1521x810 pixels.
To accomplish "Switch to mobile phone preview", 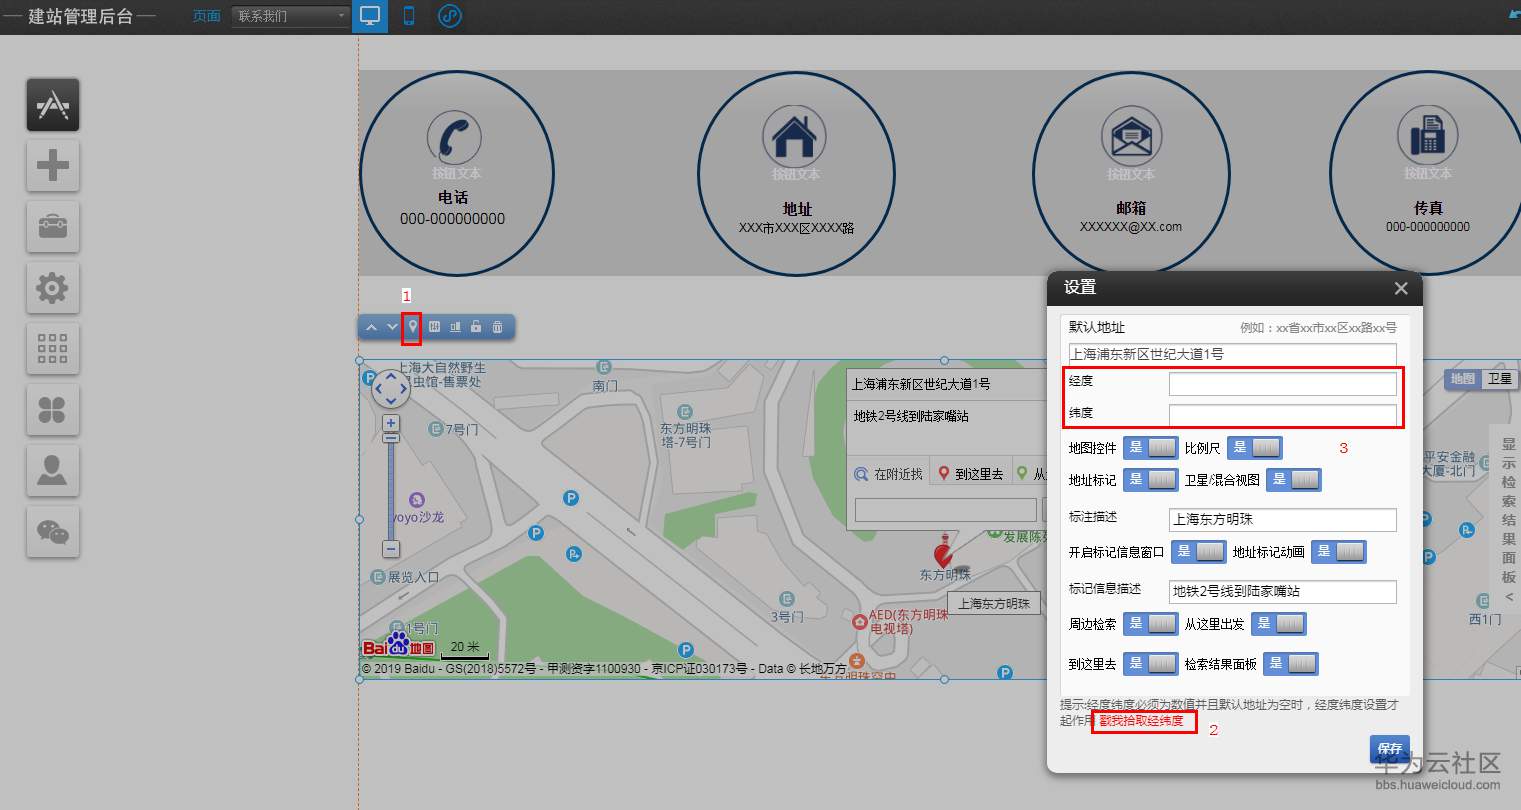I will pyautogui.click(x=409, y=16).
